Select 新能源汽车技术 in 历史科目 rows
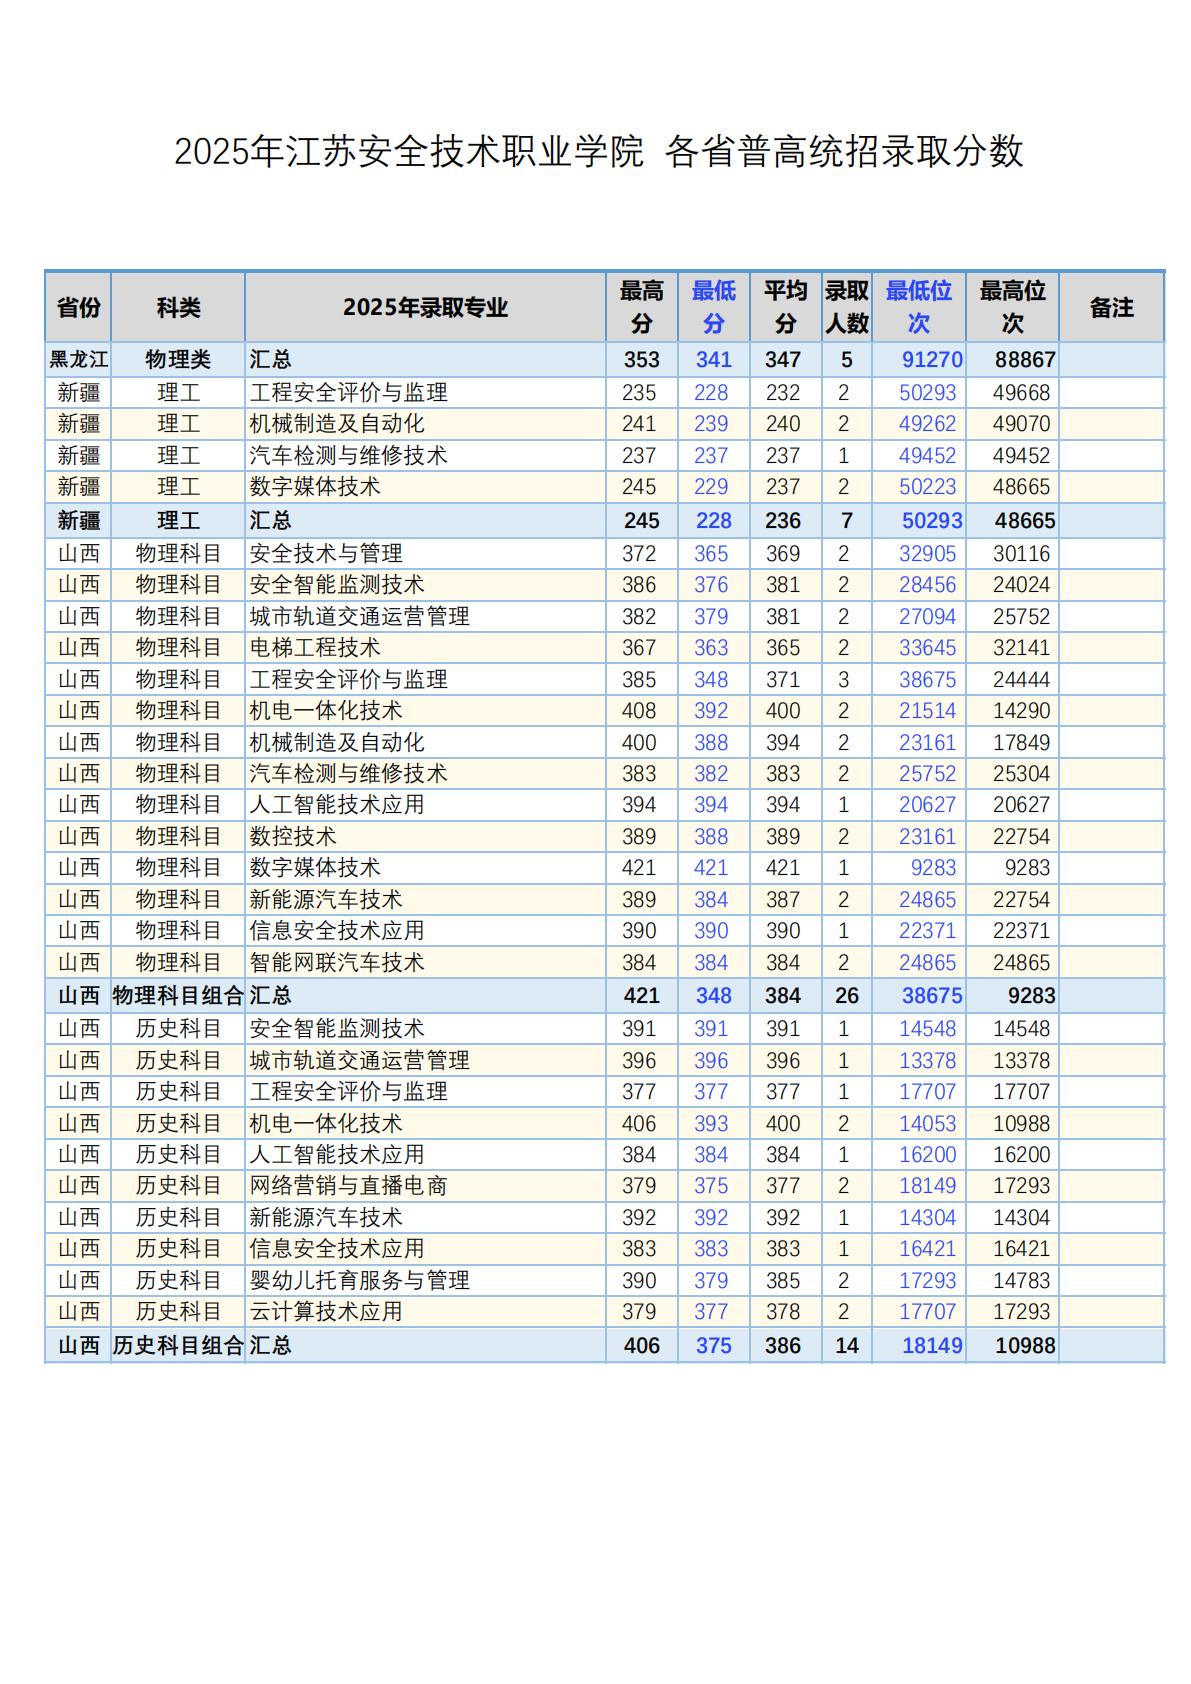This screenshot has height=1684, width=1191. (326, 1218)
